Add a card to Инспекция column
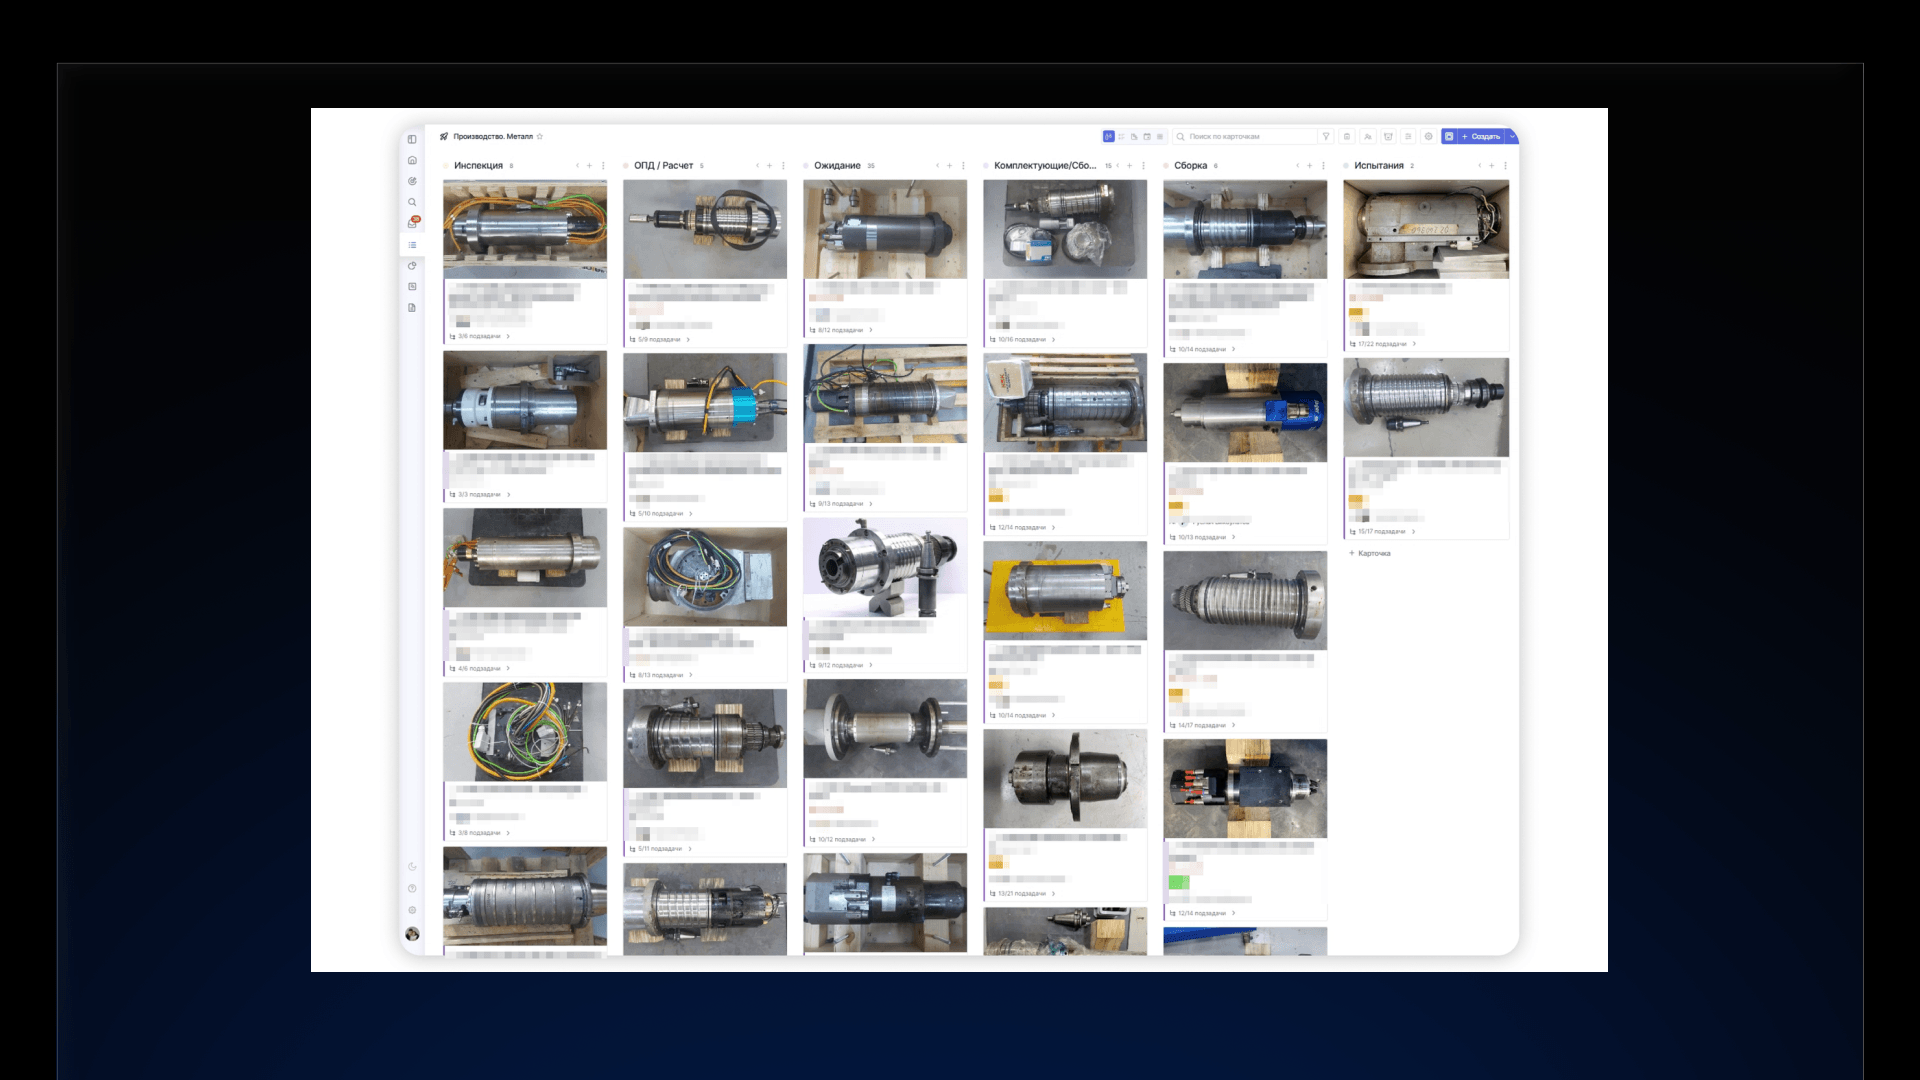Viewport: 1920px width, 1080px height. [x=589, y=166]
